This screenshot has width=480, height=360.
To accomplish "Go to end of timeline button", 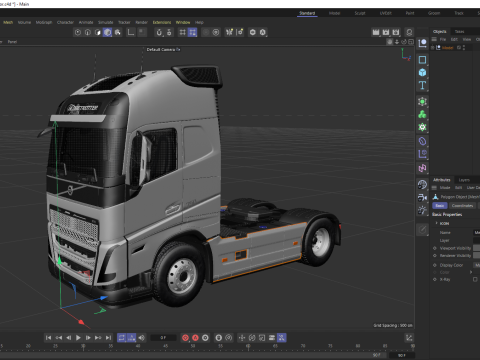I will click(x=108, y=338).
